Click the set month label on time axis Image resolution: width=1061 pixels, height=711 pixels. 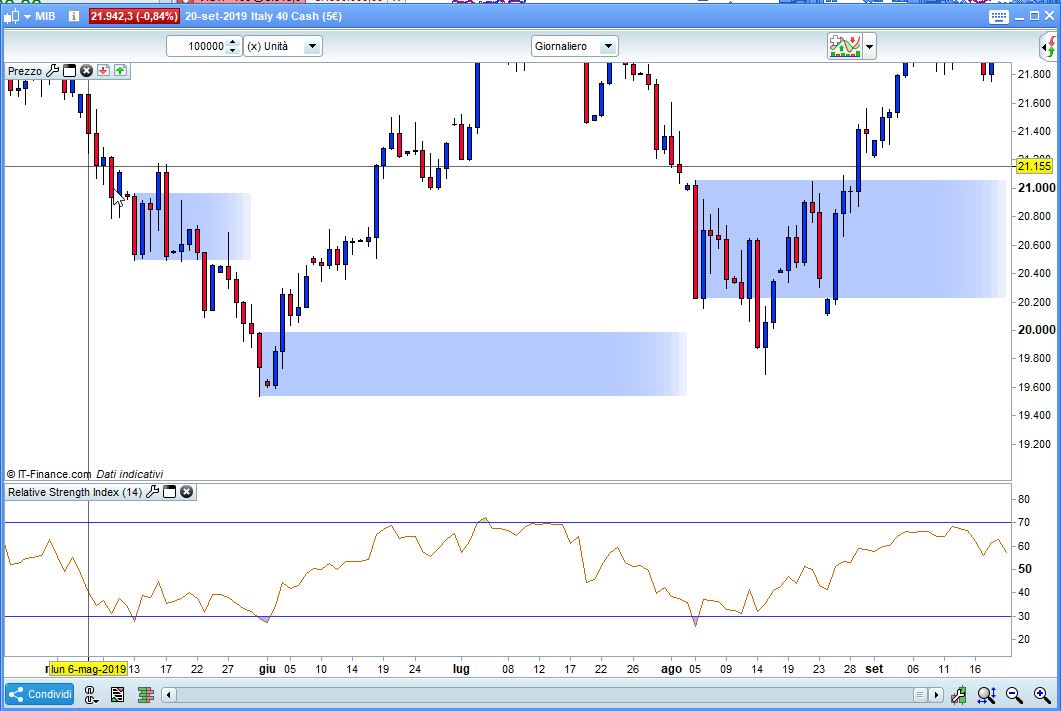coord(874,669)
